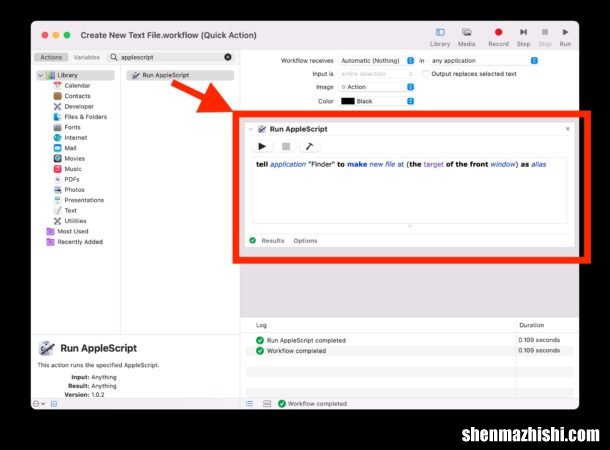This screenshot has width=610, height=450.
Task: Toggle the variables view button
Action: [x=267, y=404]
